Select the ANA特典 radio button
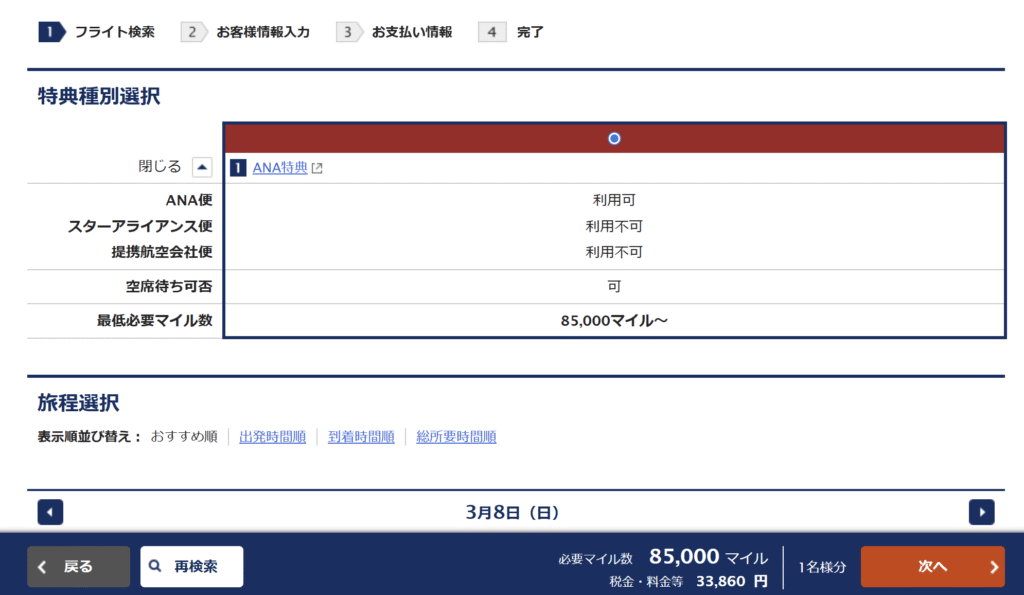 (x=614, y=138)
